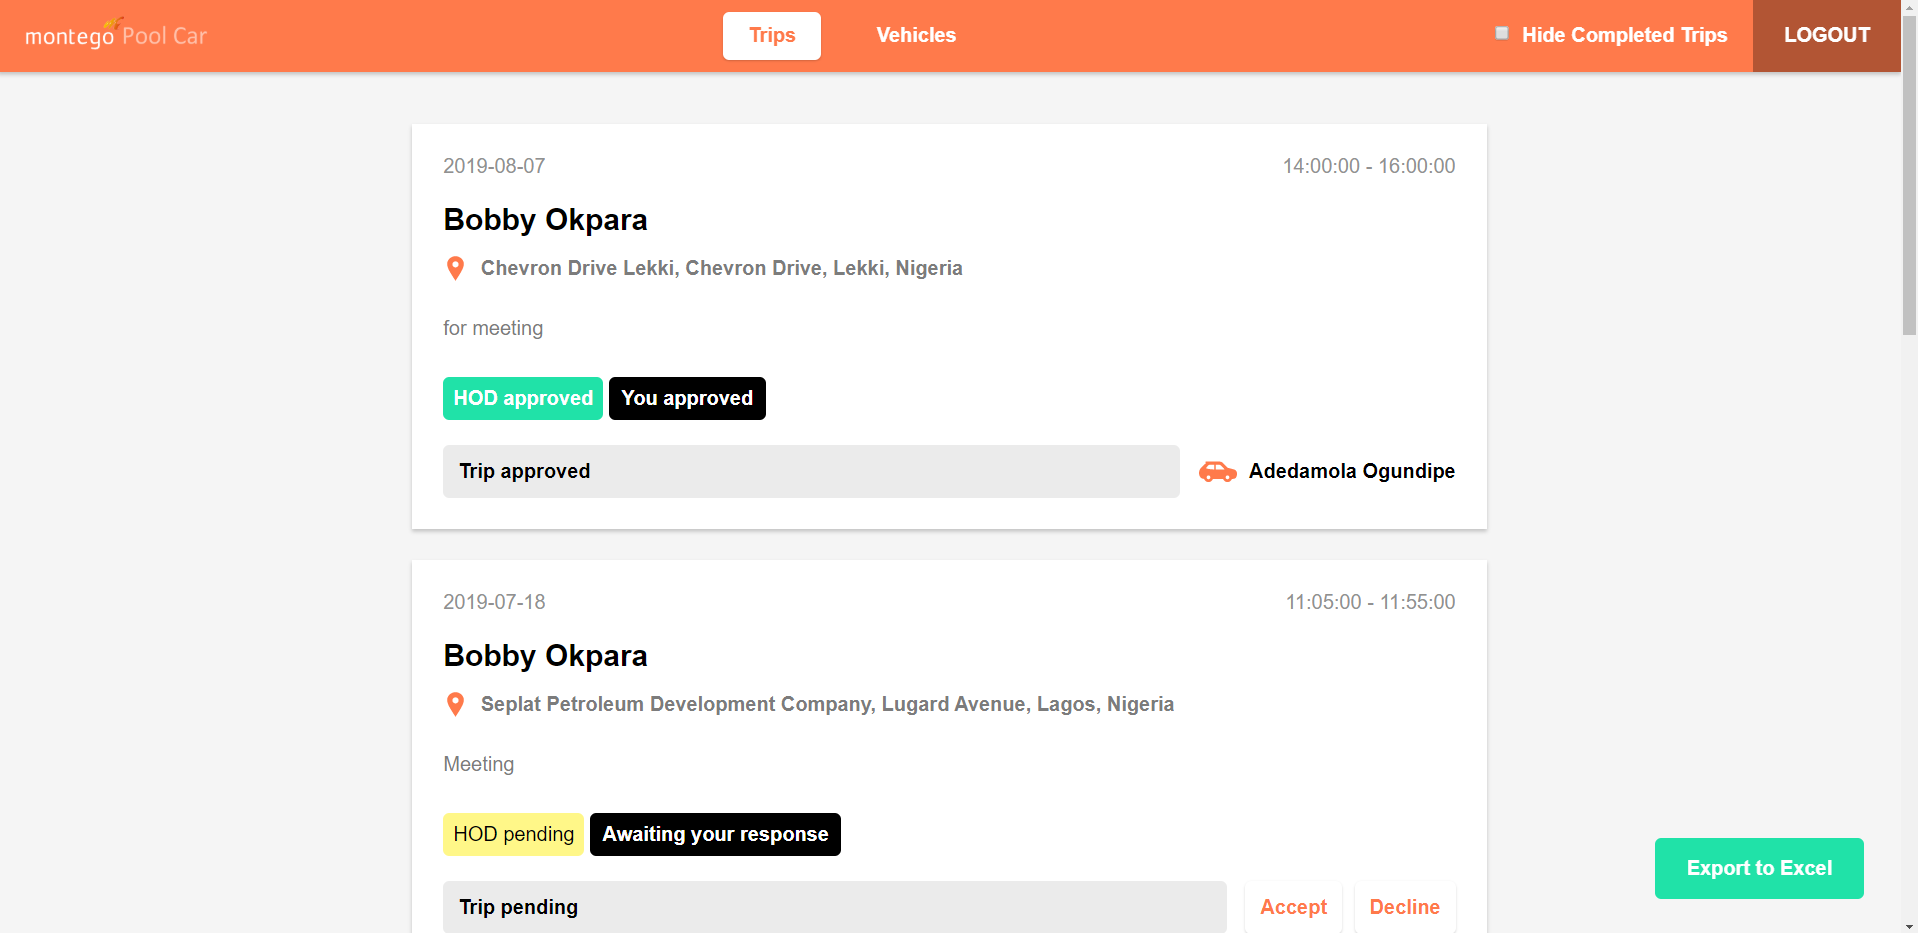Screen dimensions: 1918x933
Task: Click the yellow HOD pending badge
Action: 513,834
